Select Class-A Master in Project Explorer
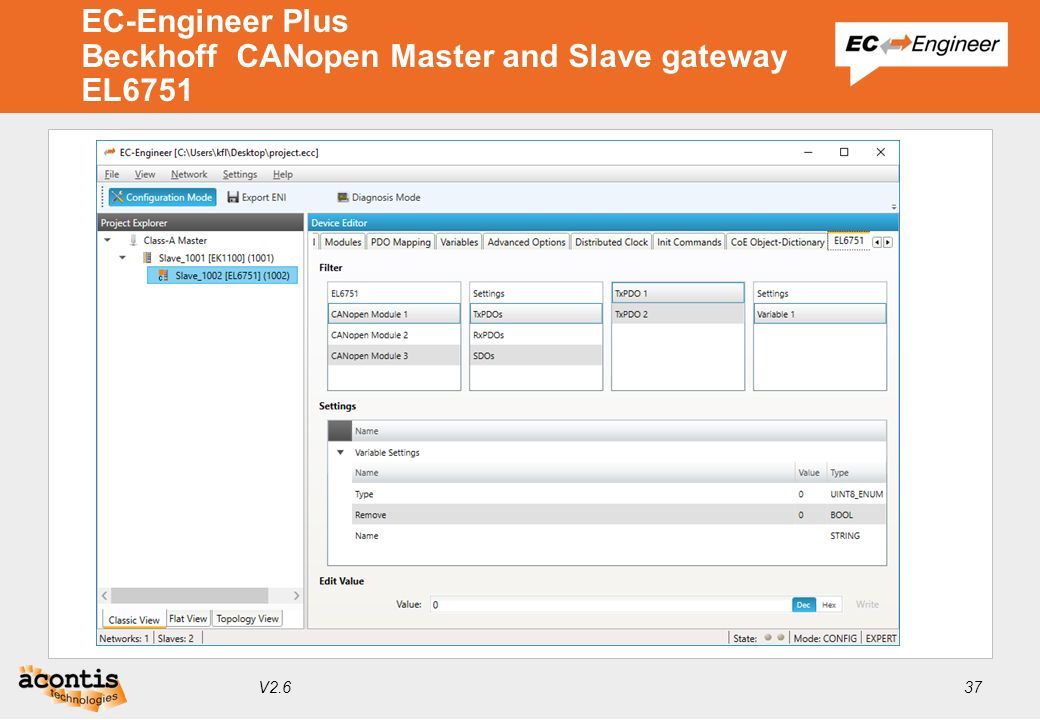1040x720 pixels. coord(175,240)
